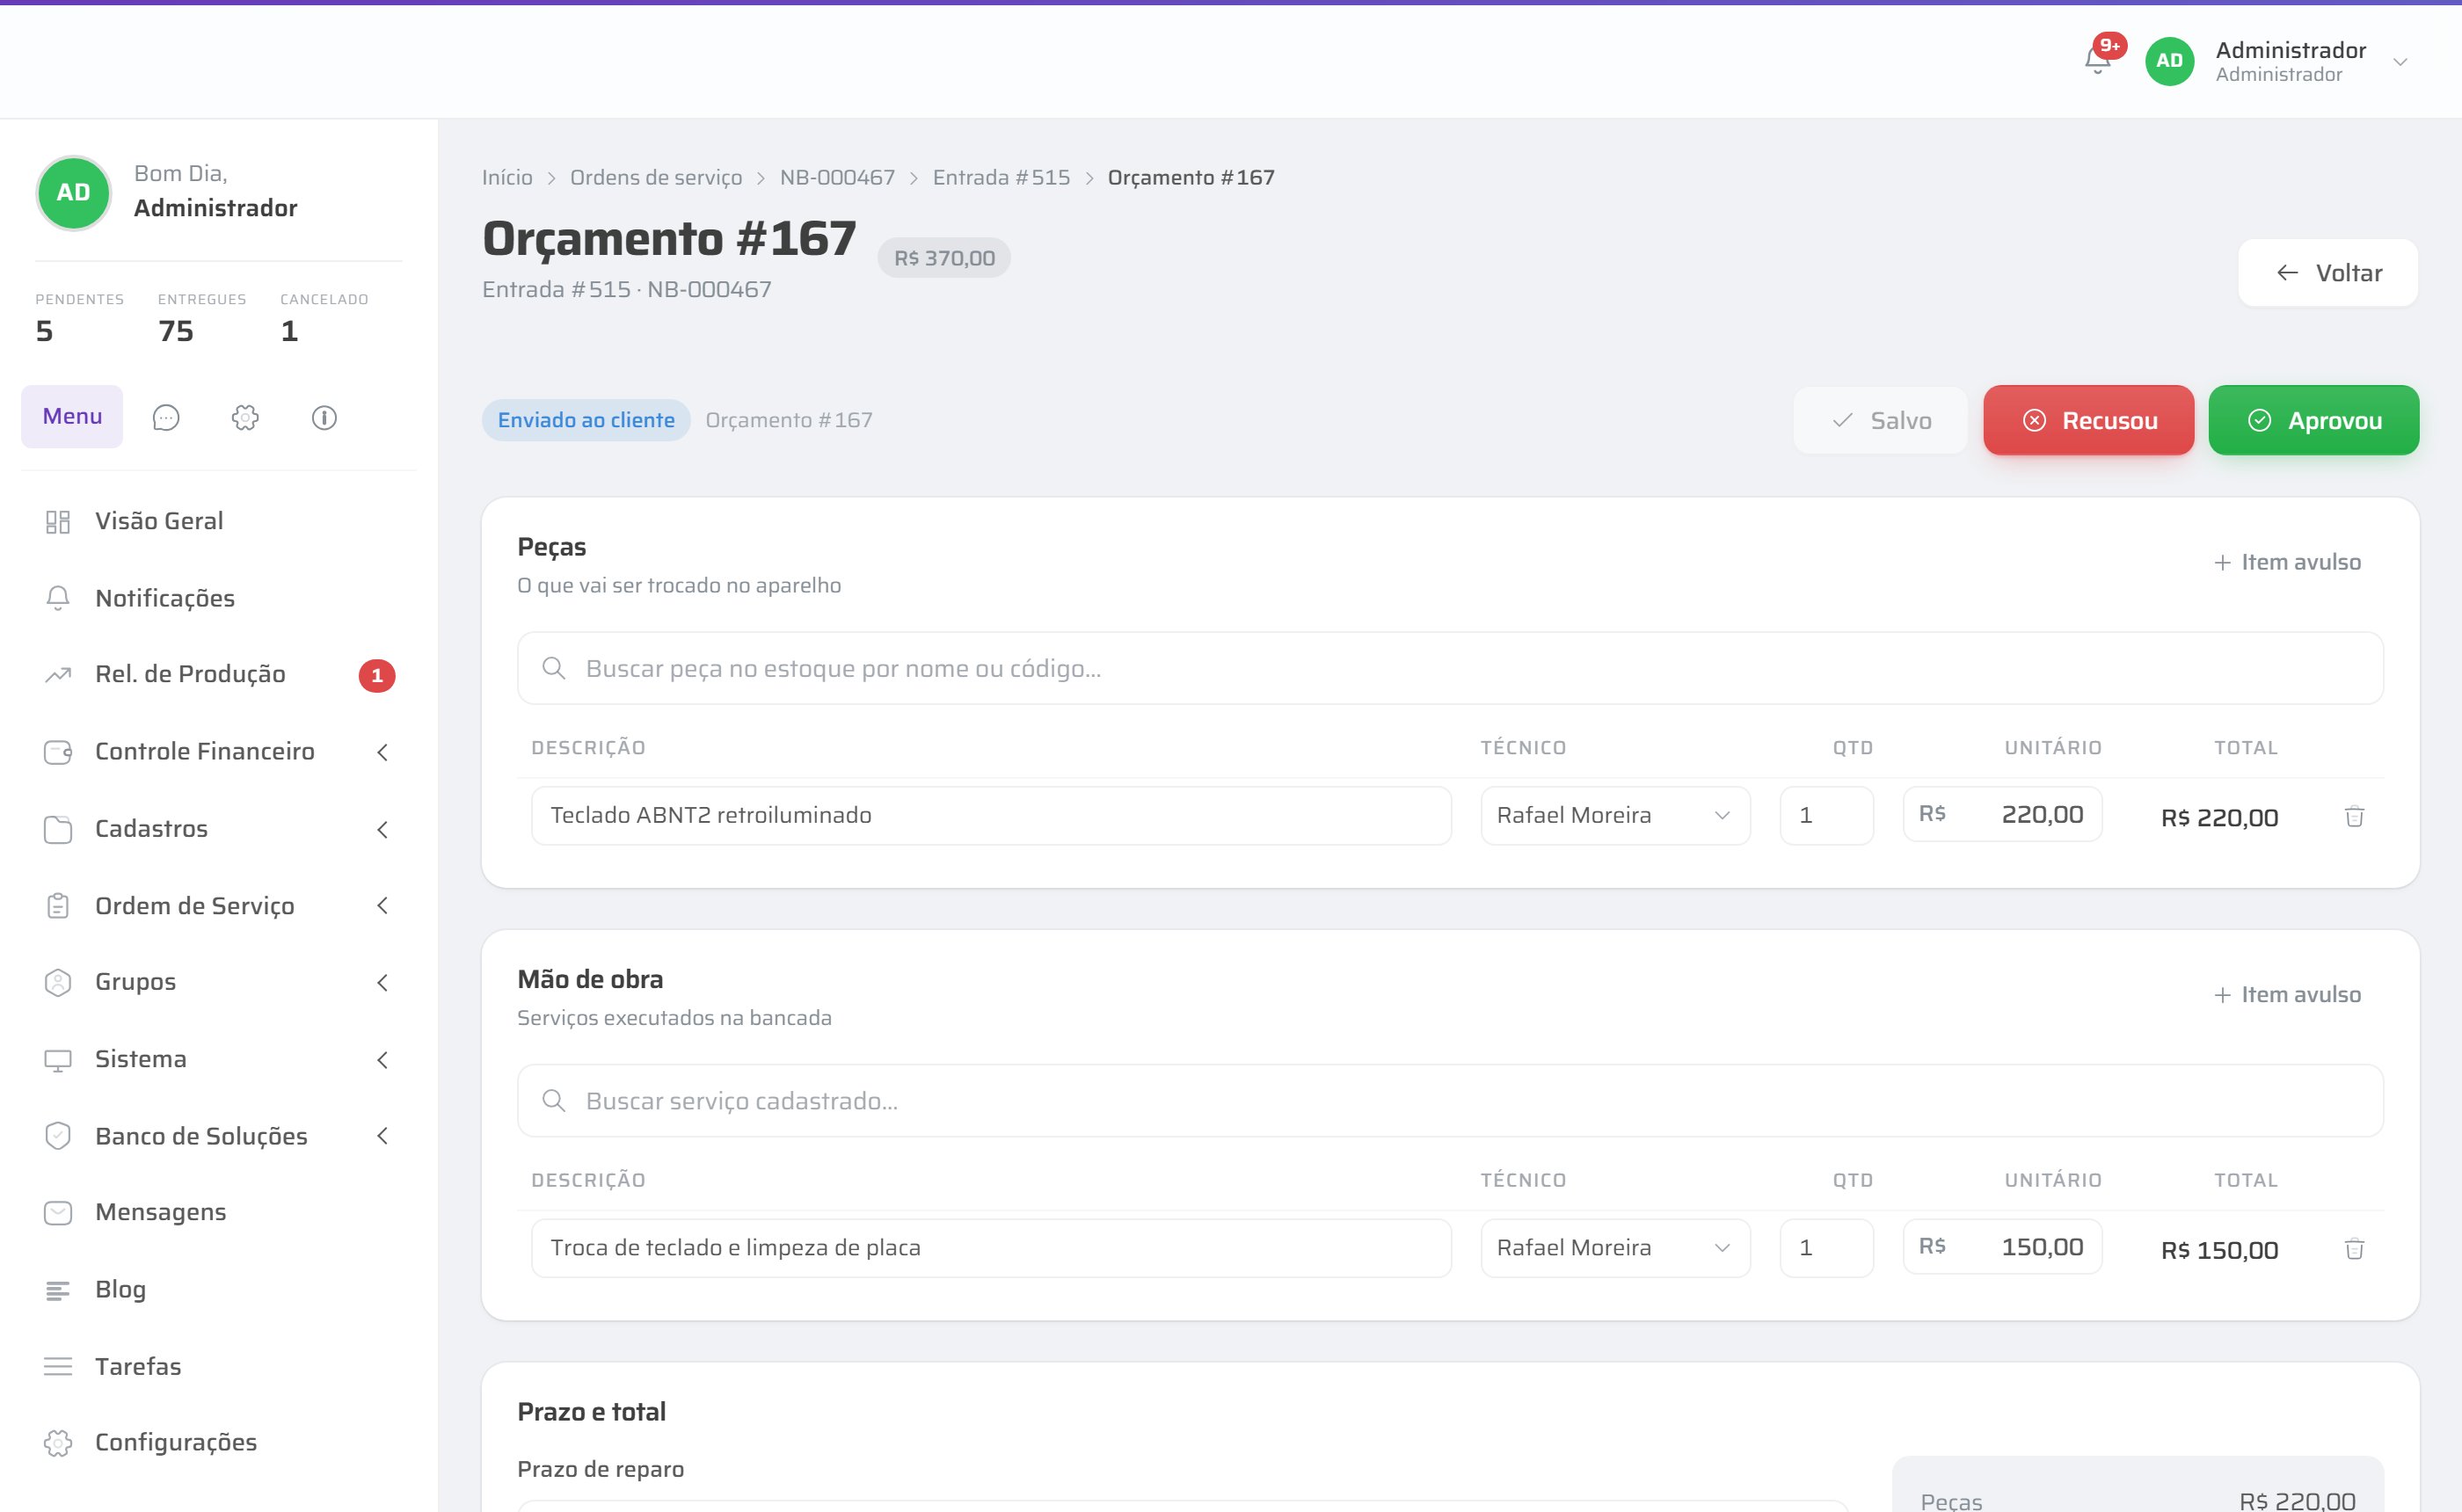Delete the Teclado ABNT2 retroiluminado row
The image size is (2462, 1512).
(2354, 816)
